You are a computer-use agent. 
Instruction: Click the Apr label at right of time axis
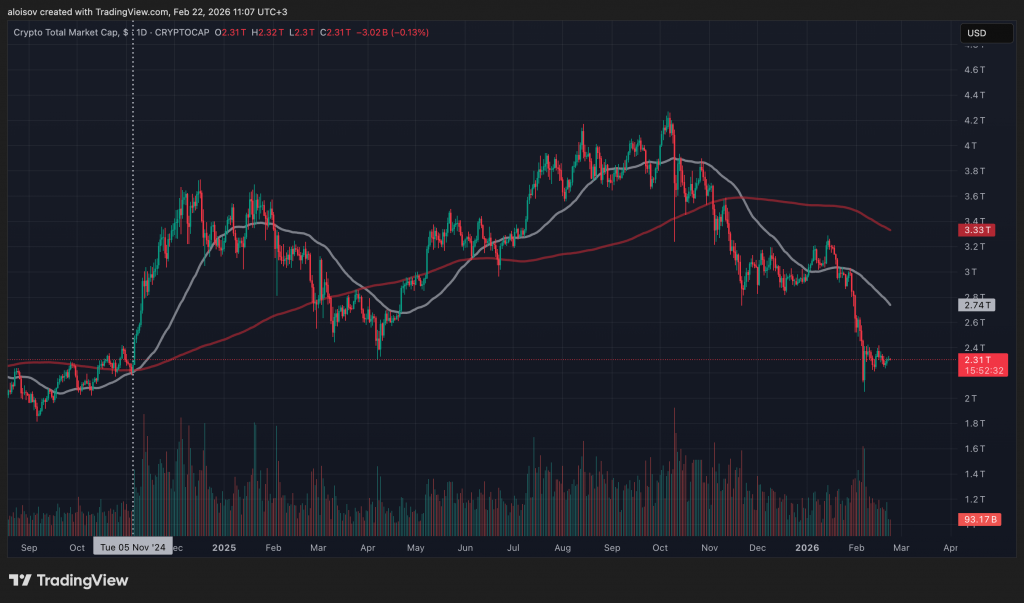(950, 548)
